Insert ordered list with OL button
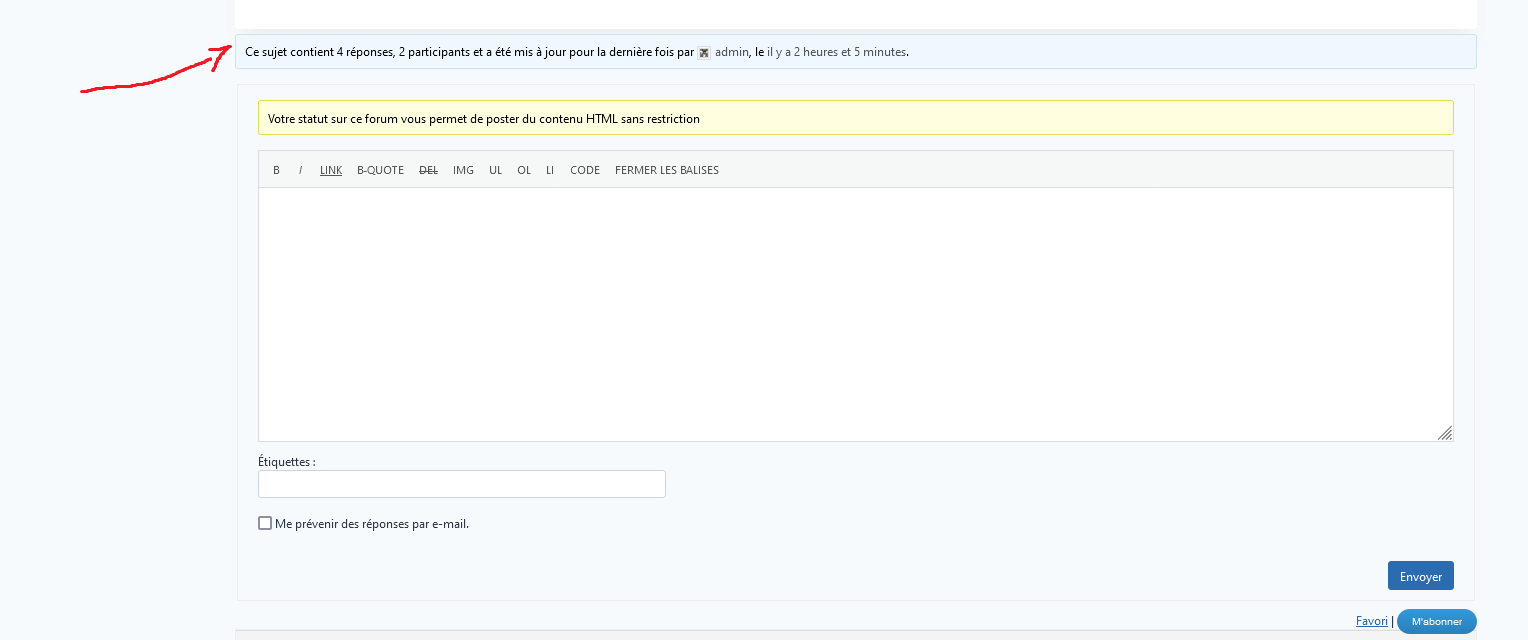The height and width of the screenshot is (640, 1528). coord(524,170)
